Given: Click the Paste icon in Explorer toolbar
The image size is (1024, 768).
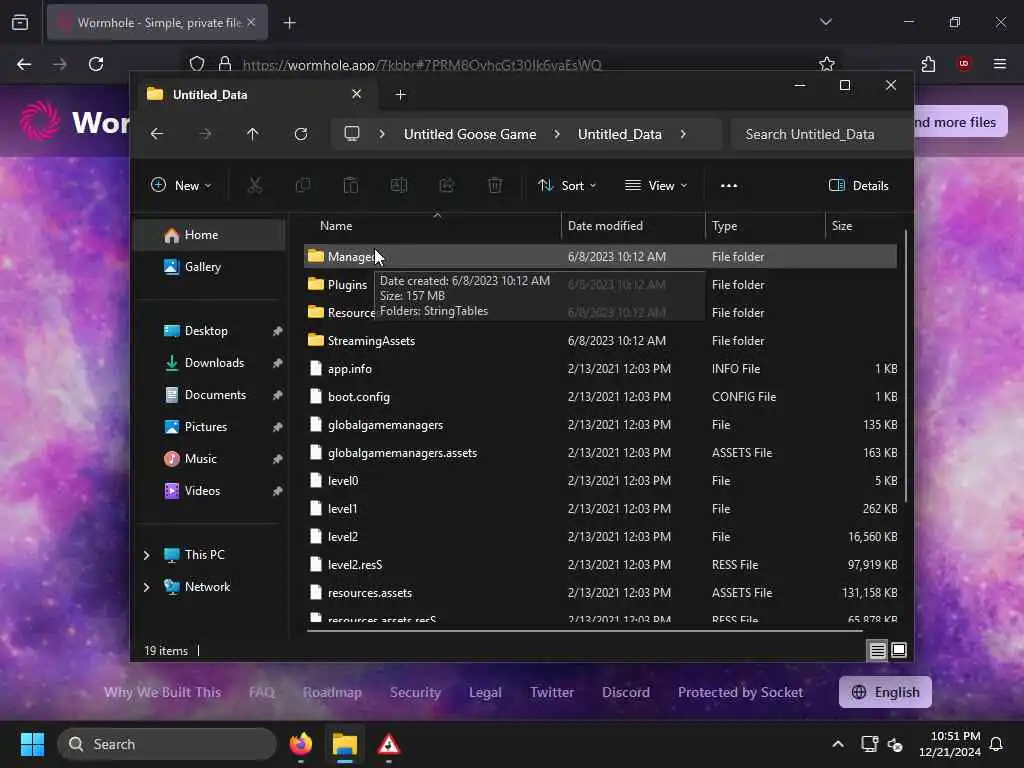Looking at the screenshot, I should pos(351,185).
